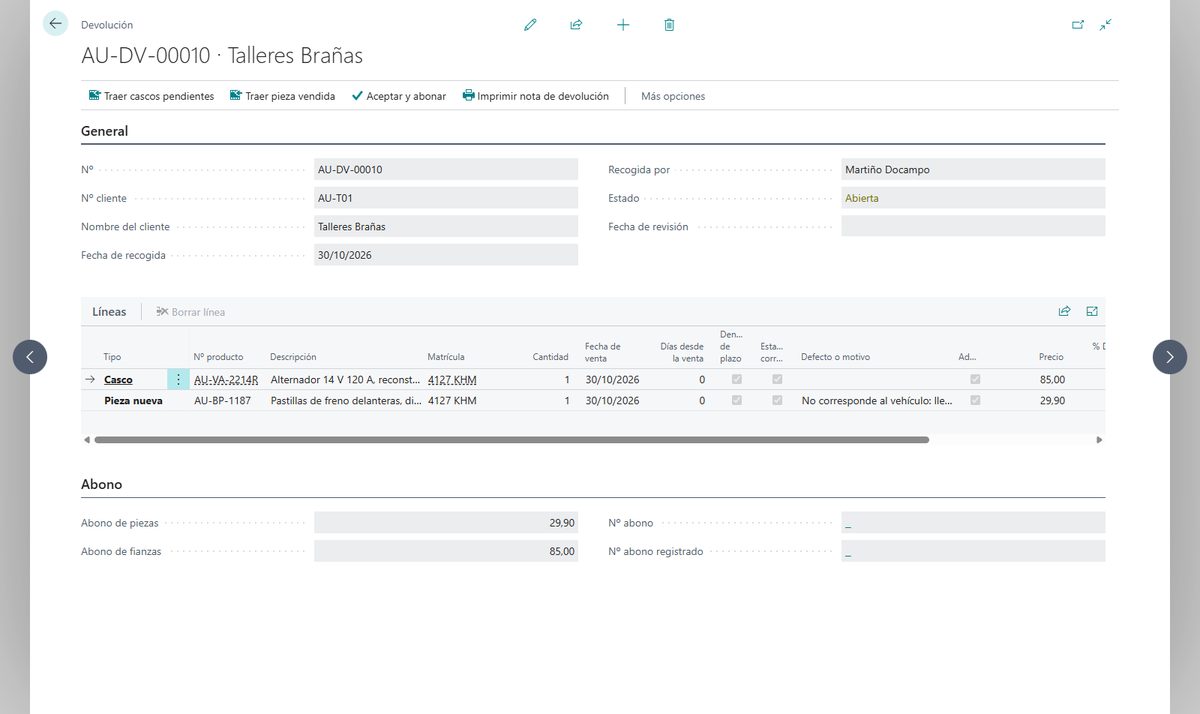Go to the previous record with the left chevron
1200x714 pixels.
pyautogui.click(x=30, y=357)
